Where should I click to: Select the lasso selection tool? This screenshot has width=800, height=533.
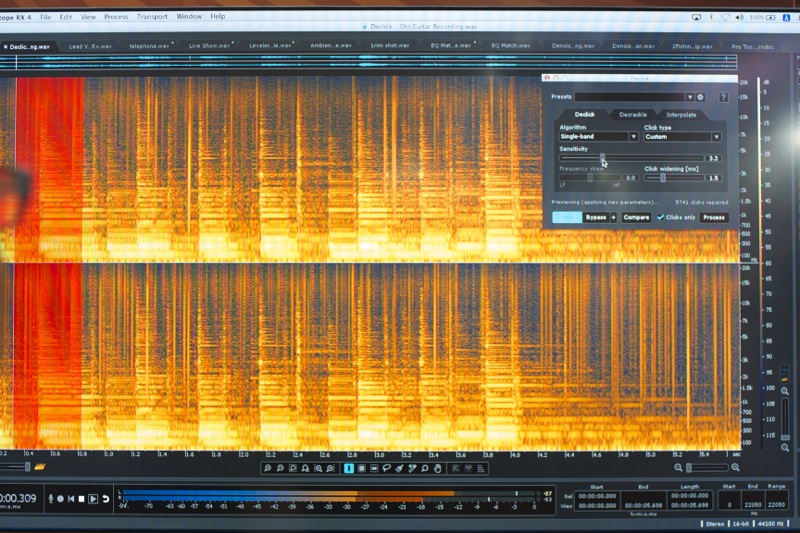(x=387, y=468)
